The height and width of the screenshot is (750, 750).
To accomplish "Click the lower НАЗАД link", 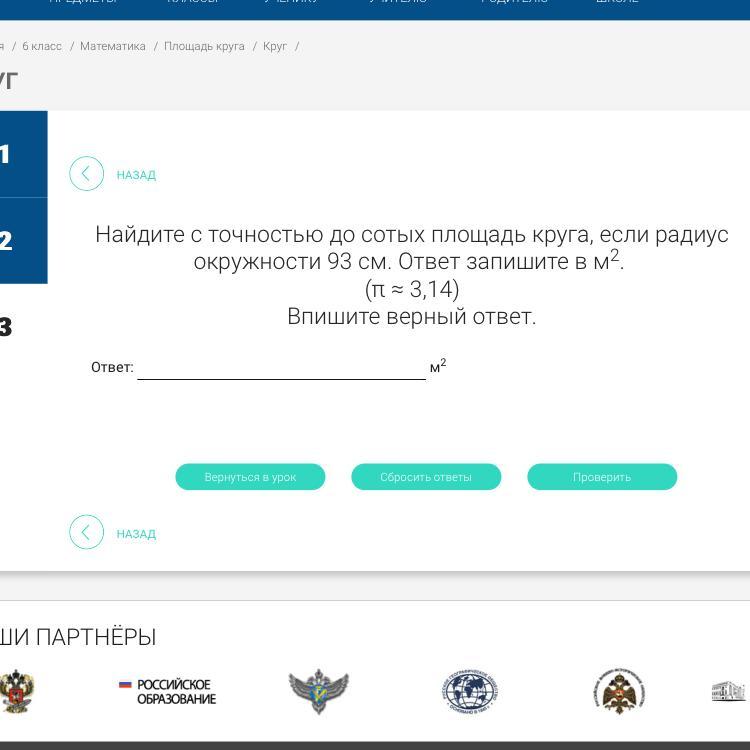I will (x=136, y=534).
